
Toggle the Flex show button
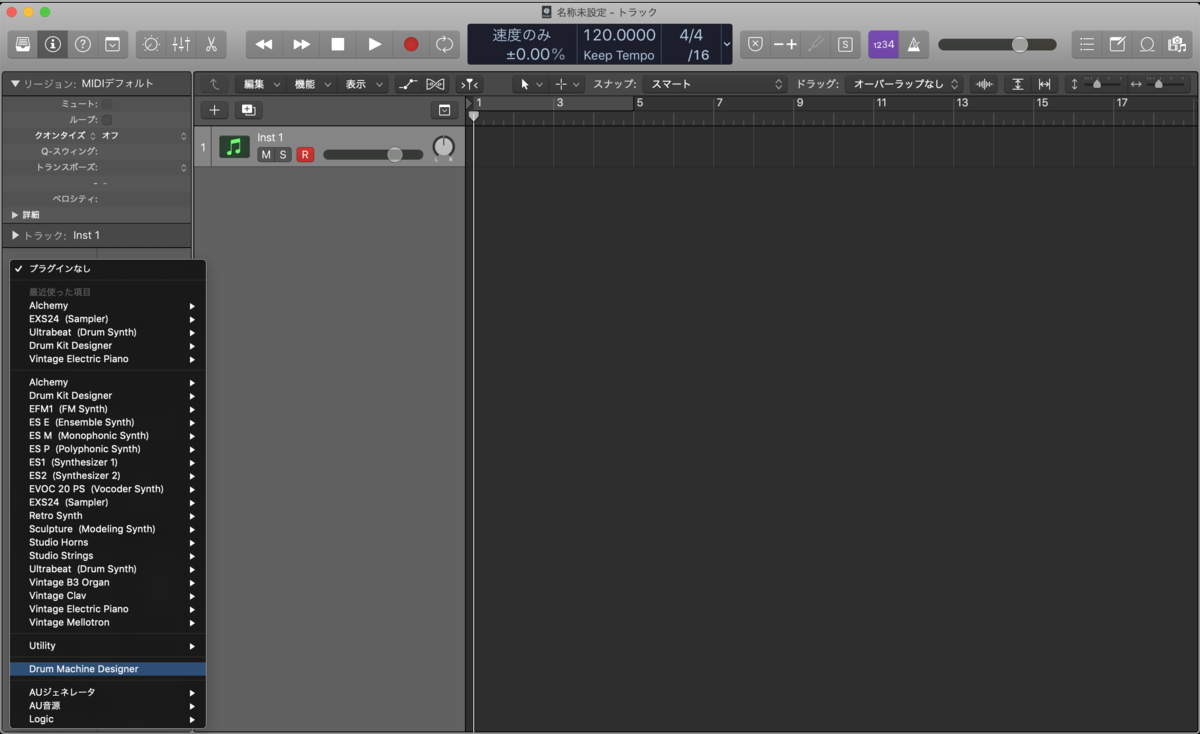[x=435, y=84]
